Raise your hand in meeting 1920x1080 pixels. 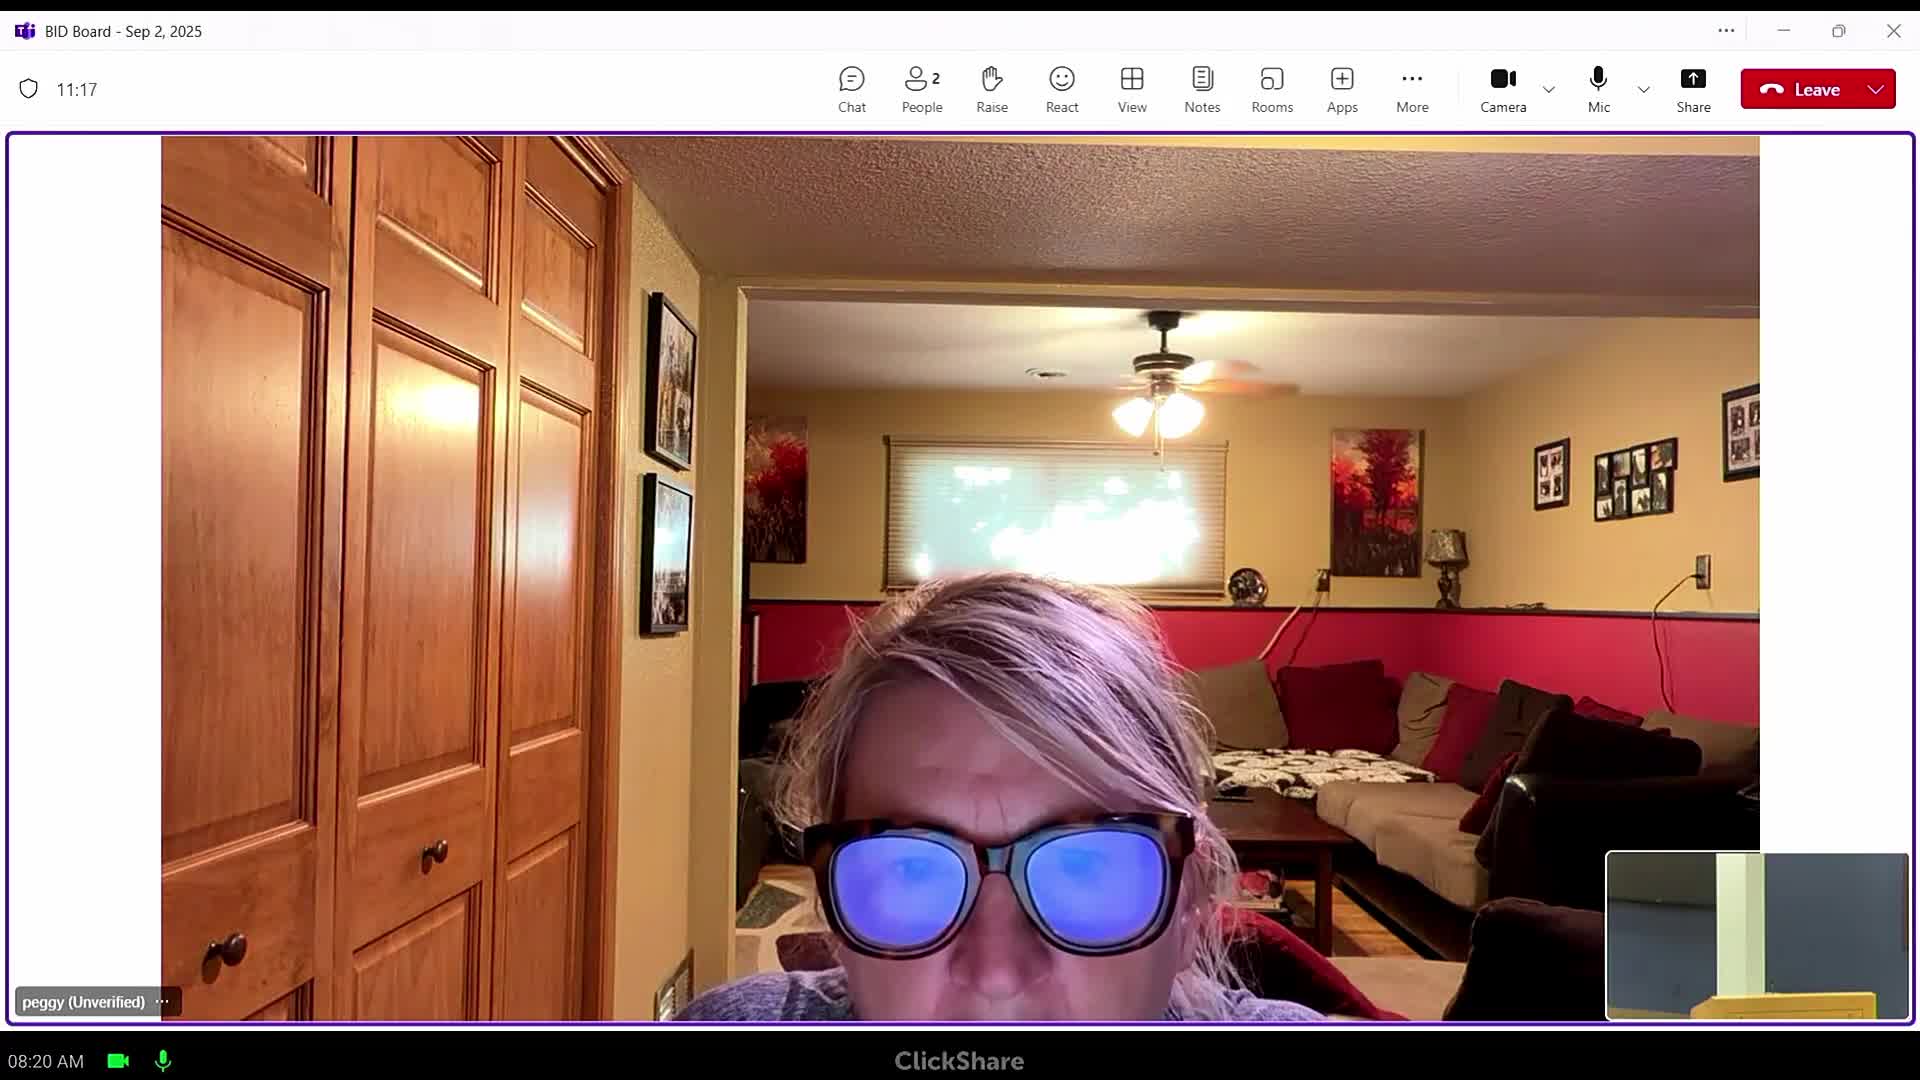(991, 89)
